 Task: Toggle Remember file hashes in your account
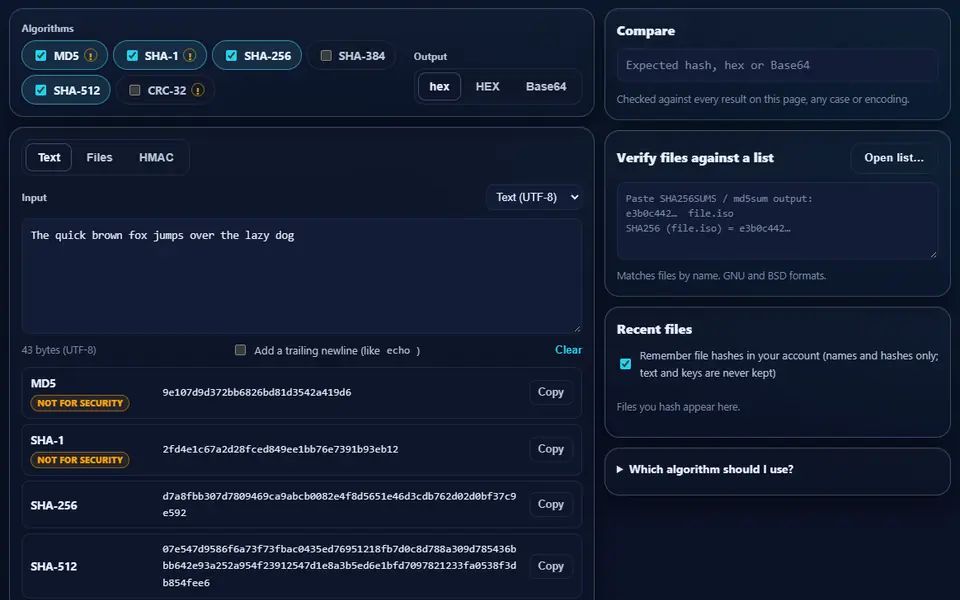[625, 364]
